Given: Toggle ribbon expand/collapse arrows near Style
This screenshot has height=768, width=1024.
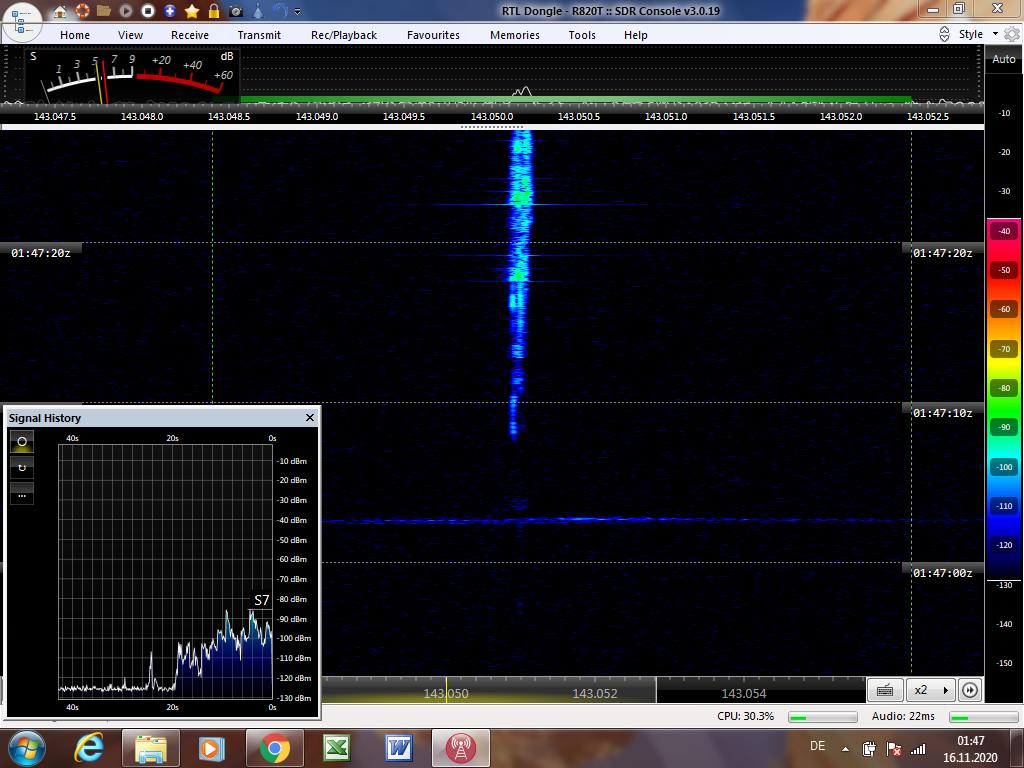Looking at the screenshot, I should pyautogui.click(x=944, y=35).
